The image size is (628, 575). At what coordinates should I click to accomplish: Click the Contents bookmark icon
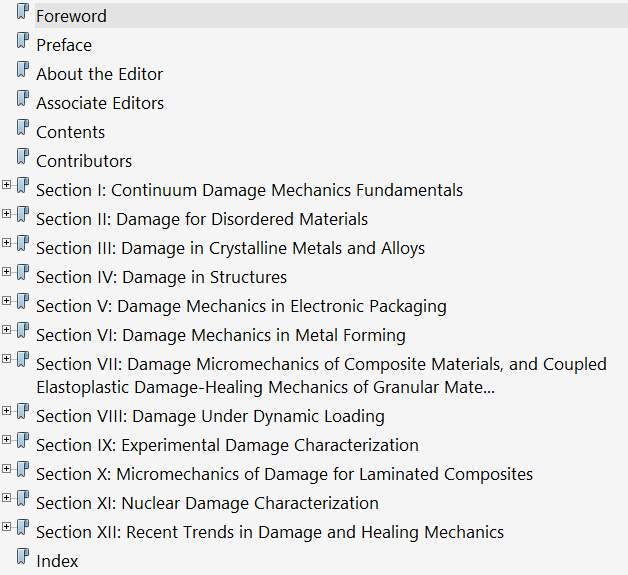click(23, 129)
